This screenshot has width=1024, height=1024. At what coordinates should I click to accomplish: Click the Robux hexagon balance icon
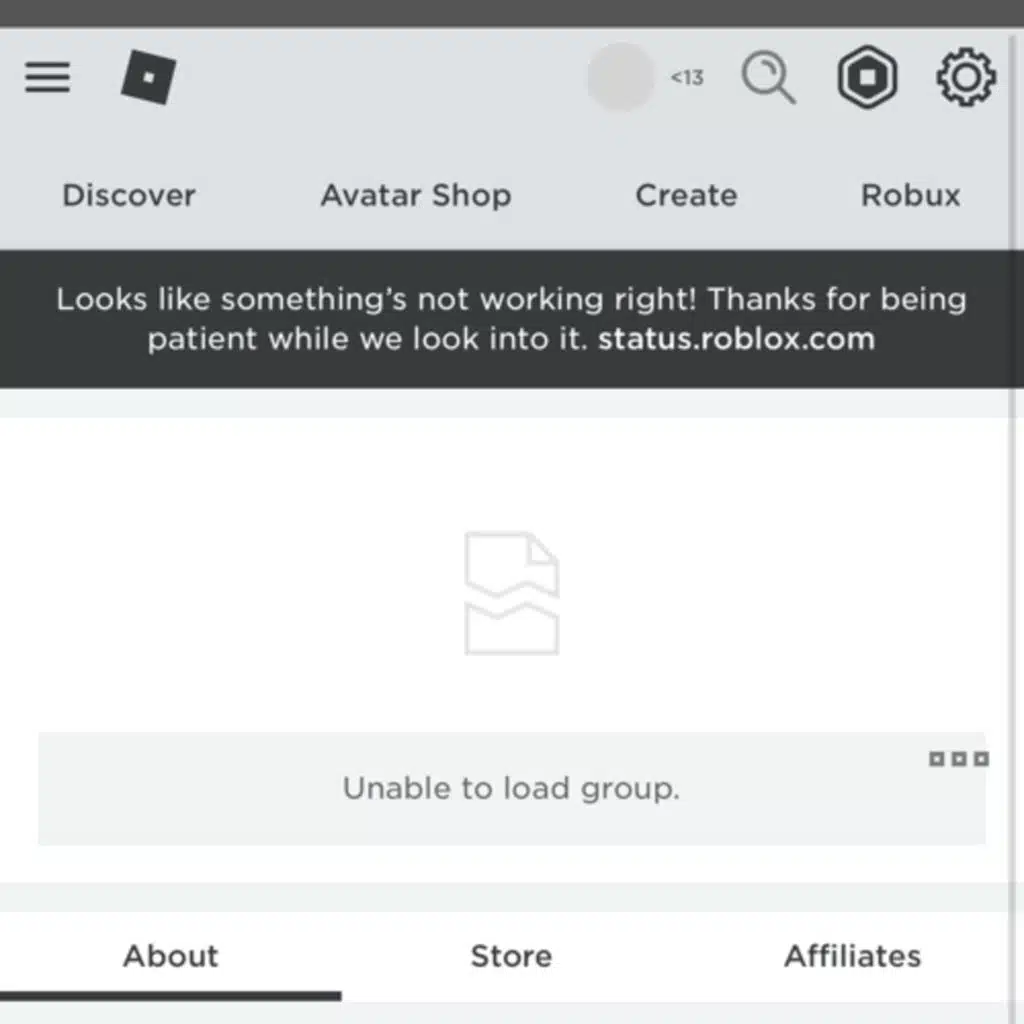point(867,78)
